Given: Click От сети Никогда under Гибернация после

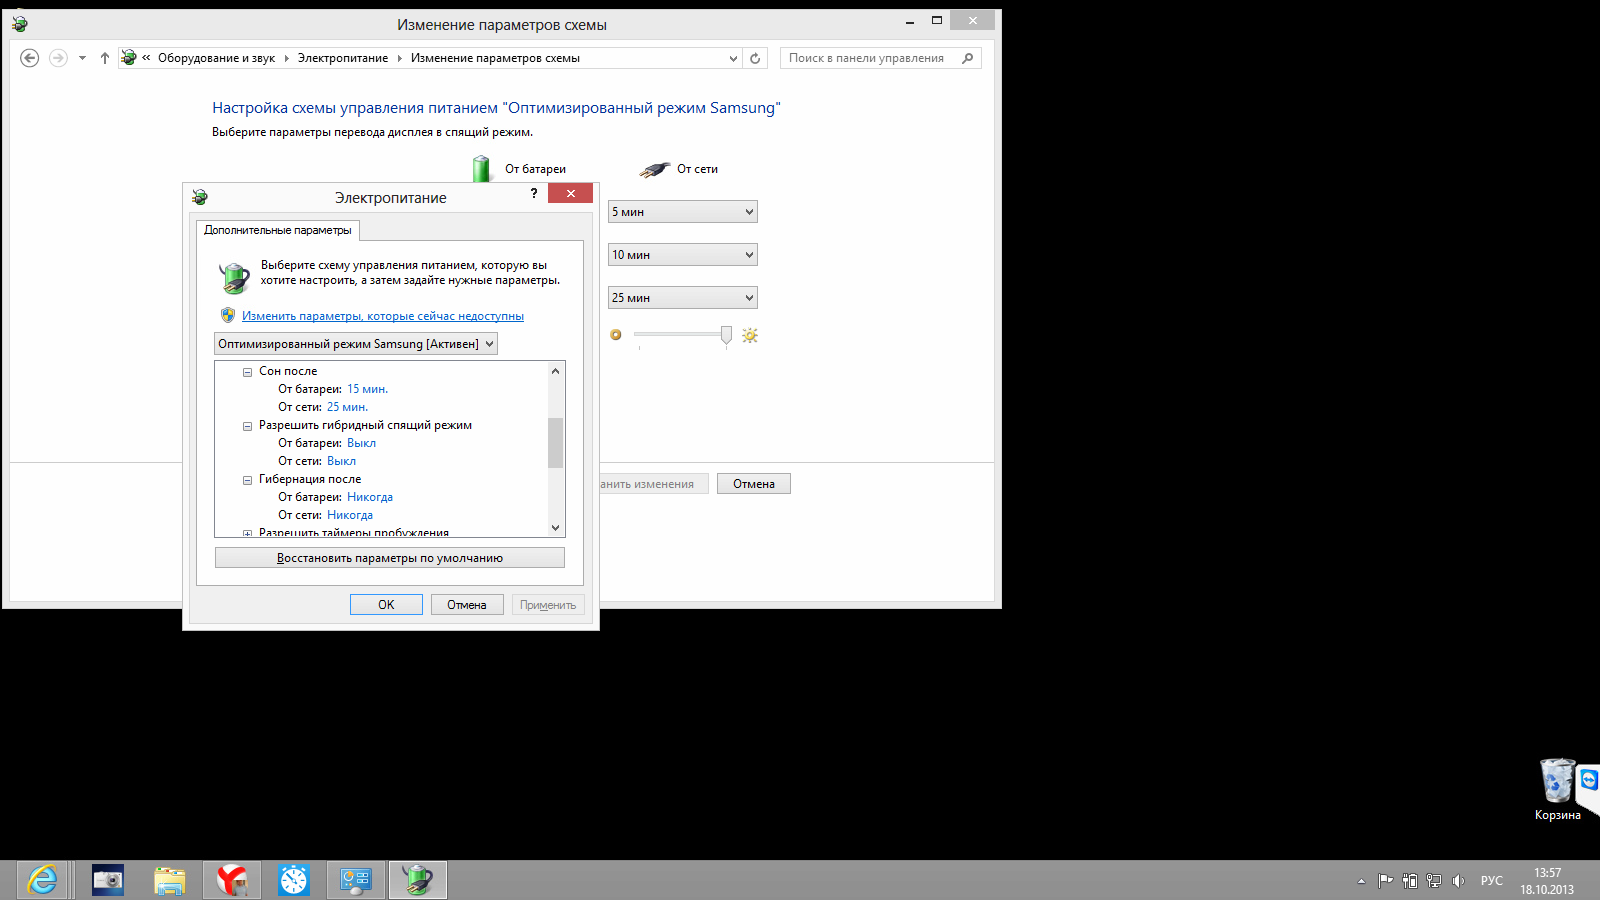Looking at the screenshot, I should pos(350,515).
